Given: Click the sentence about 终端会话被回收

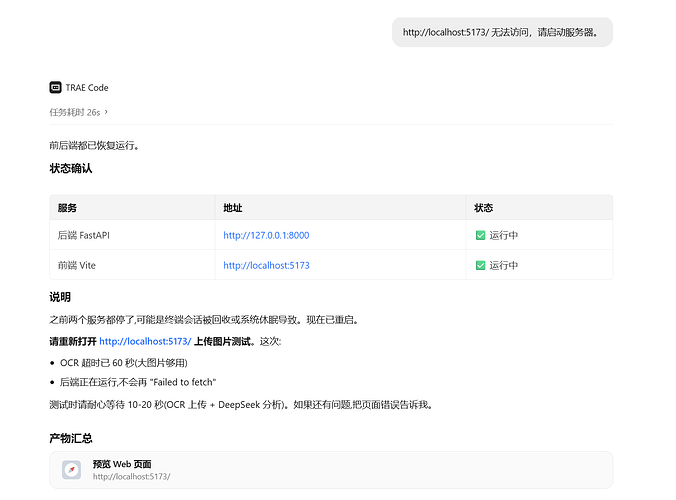Looking at the screenshot, I should tap(204, 320).
